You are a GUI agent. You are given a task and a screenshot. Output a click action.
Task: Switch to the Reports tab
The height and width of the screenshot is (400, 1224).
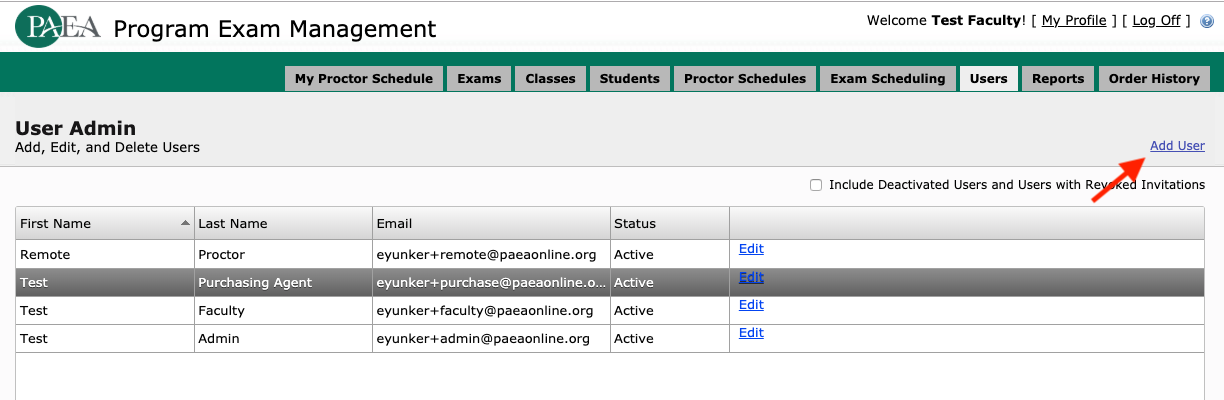coord(1058,79)
